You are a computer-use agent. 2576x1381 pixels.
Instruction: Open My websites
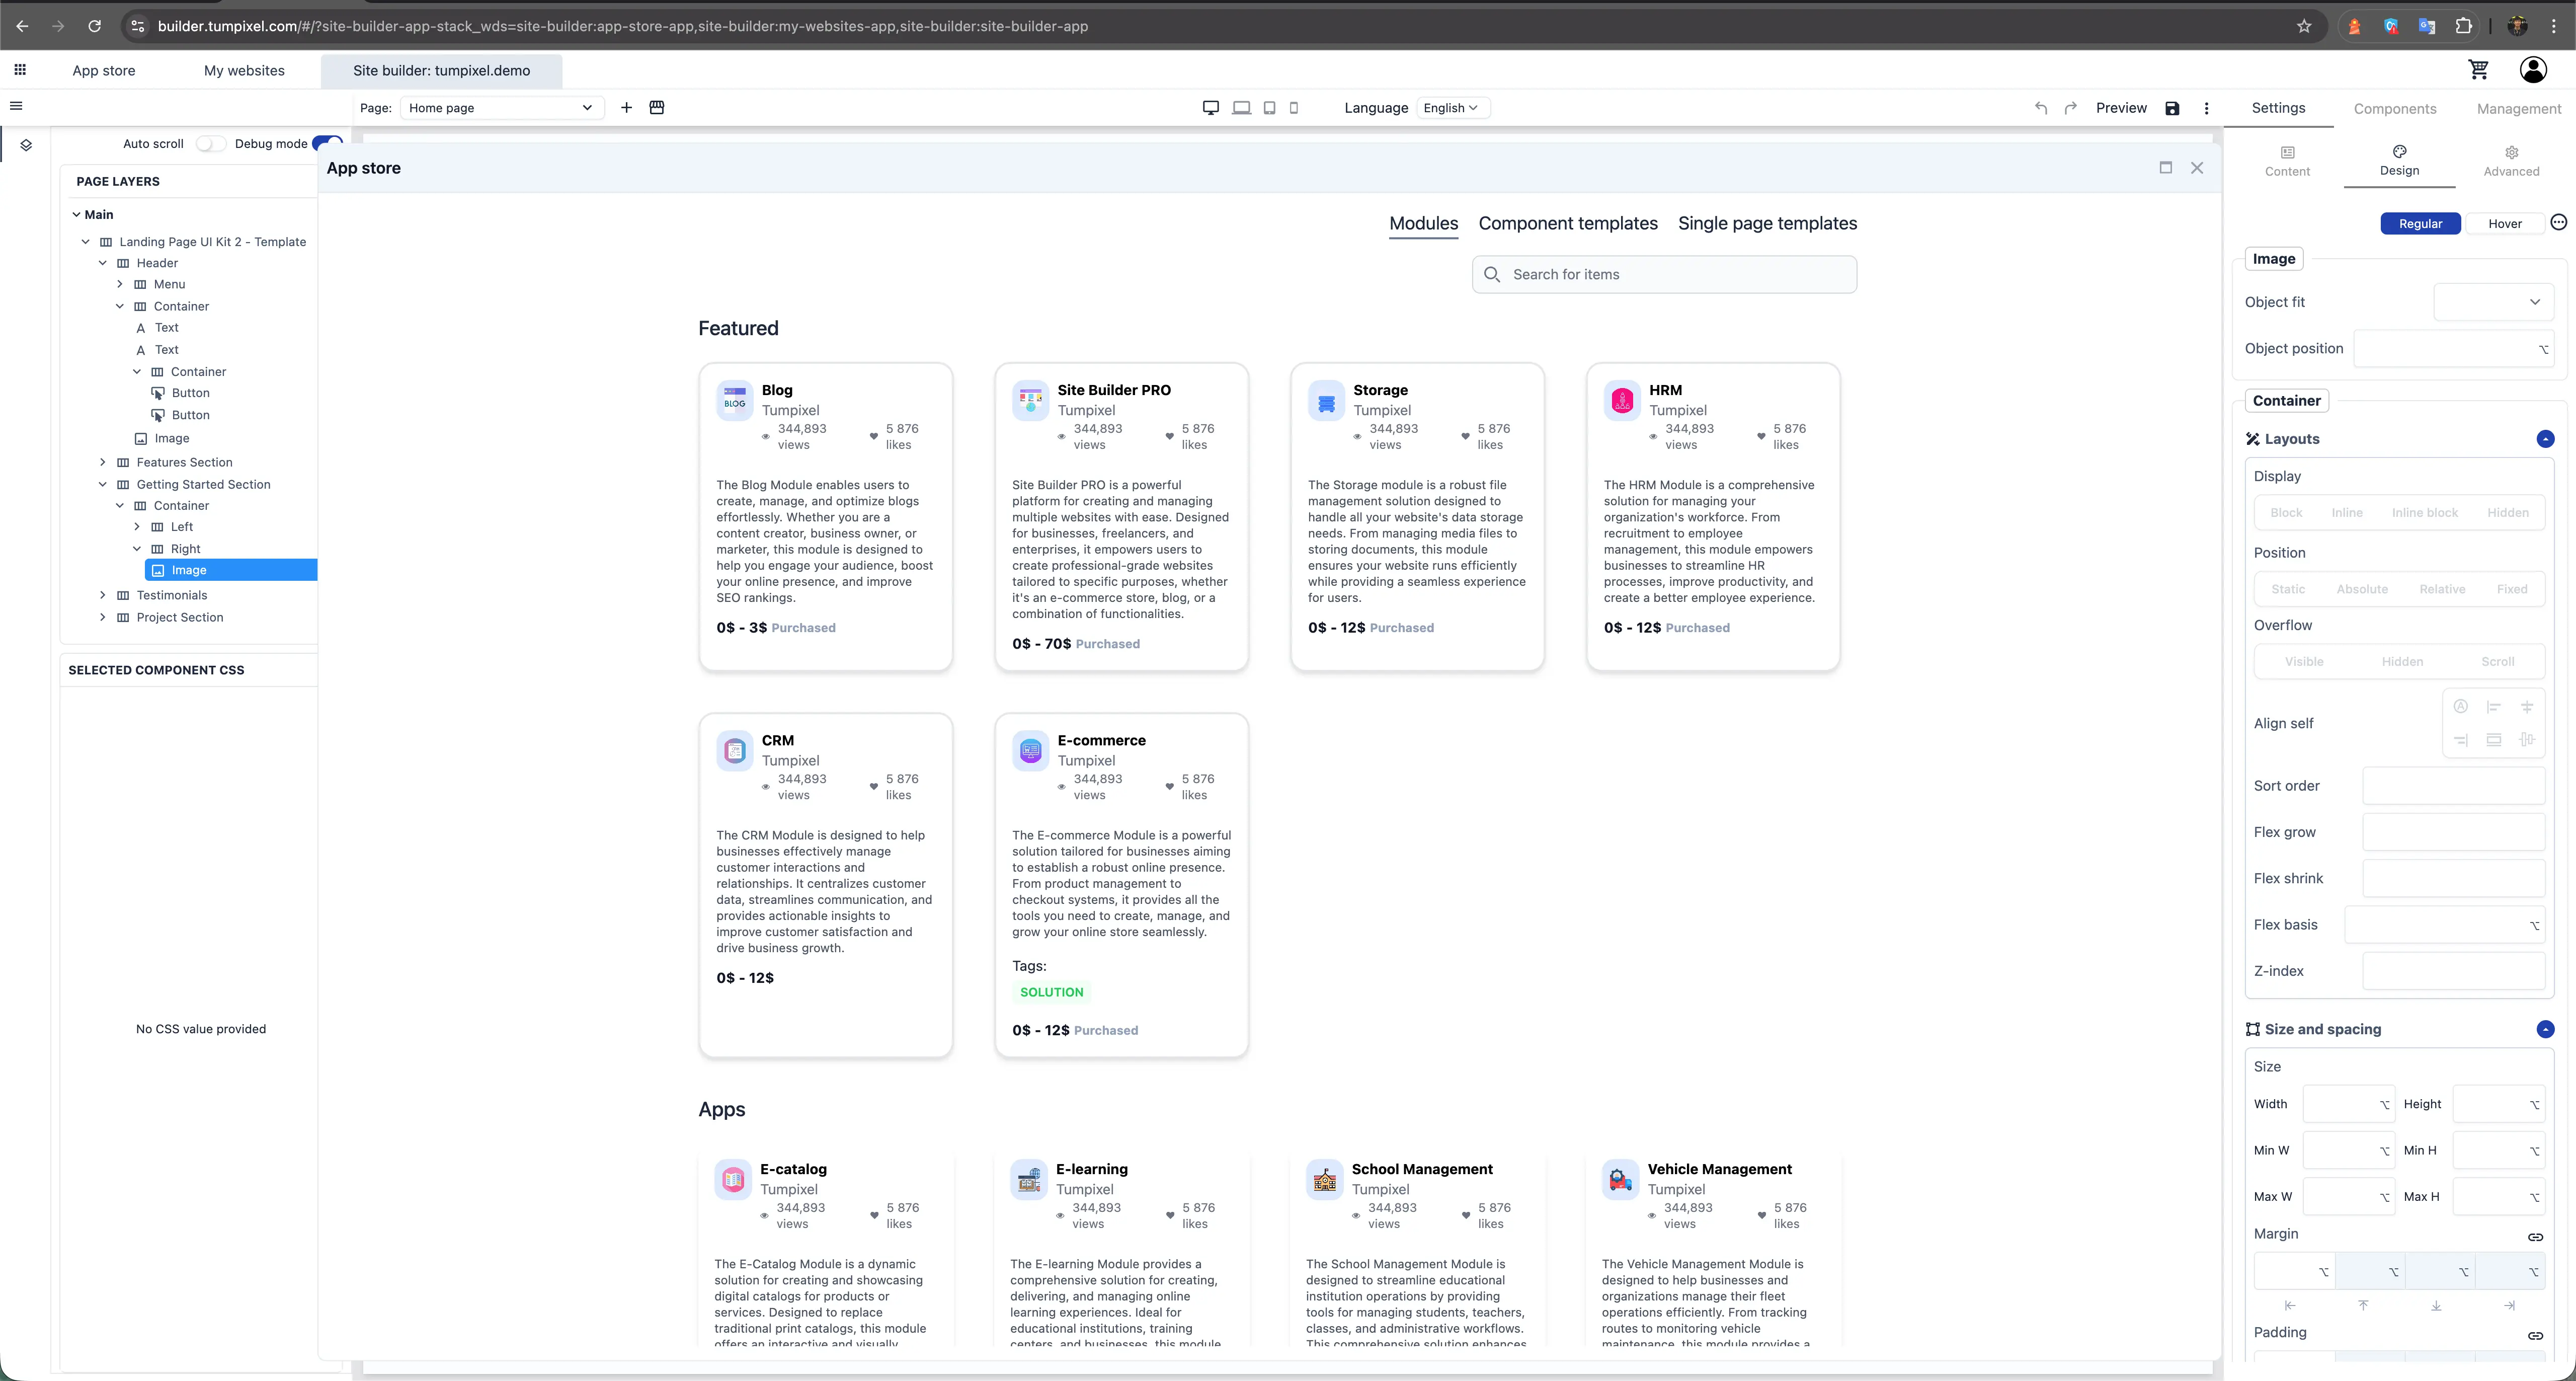244,70
